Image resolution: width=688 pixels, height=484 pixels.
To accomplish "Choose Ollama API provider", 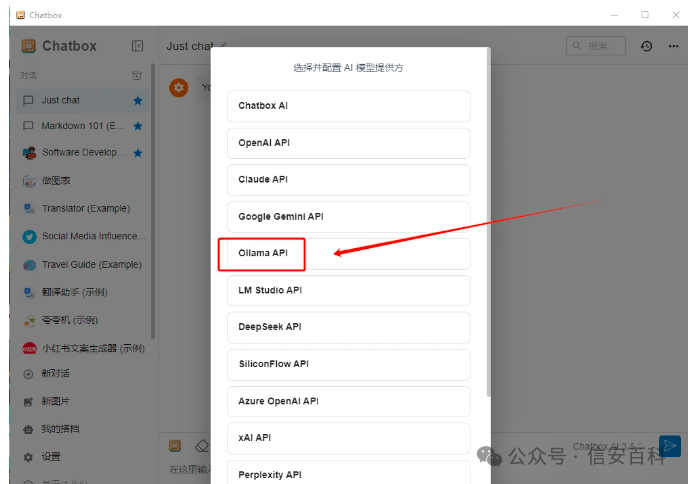I will (348, 254).
